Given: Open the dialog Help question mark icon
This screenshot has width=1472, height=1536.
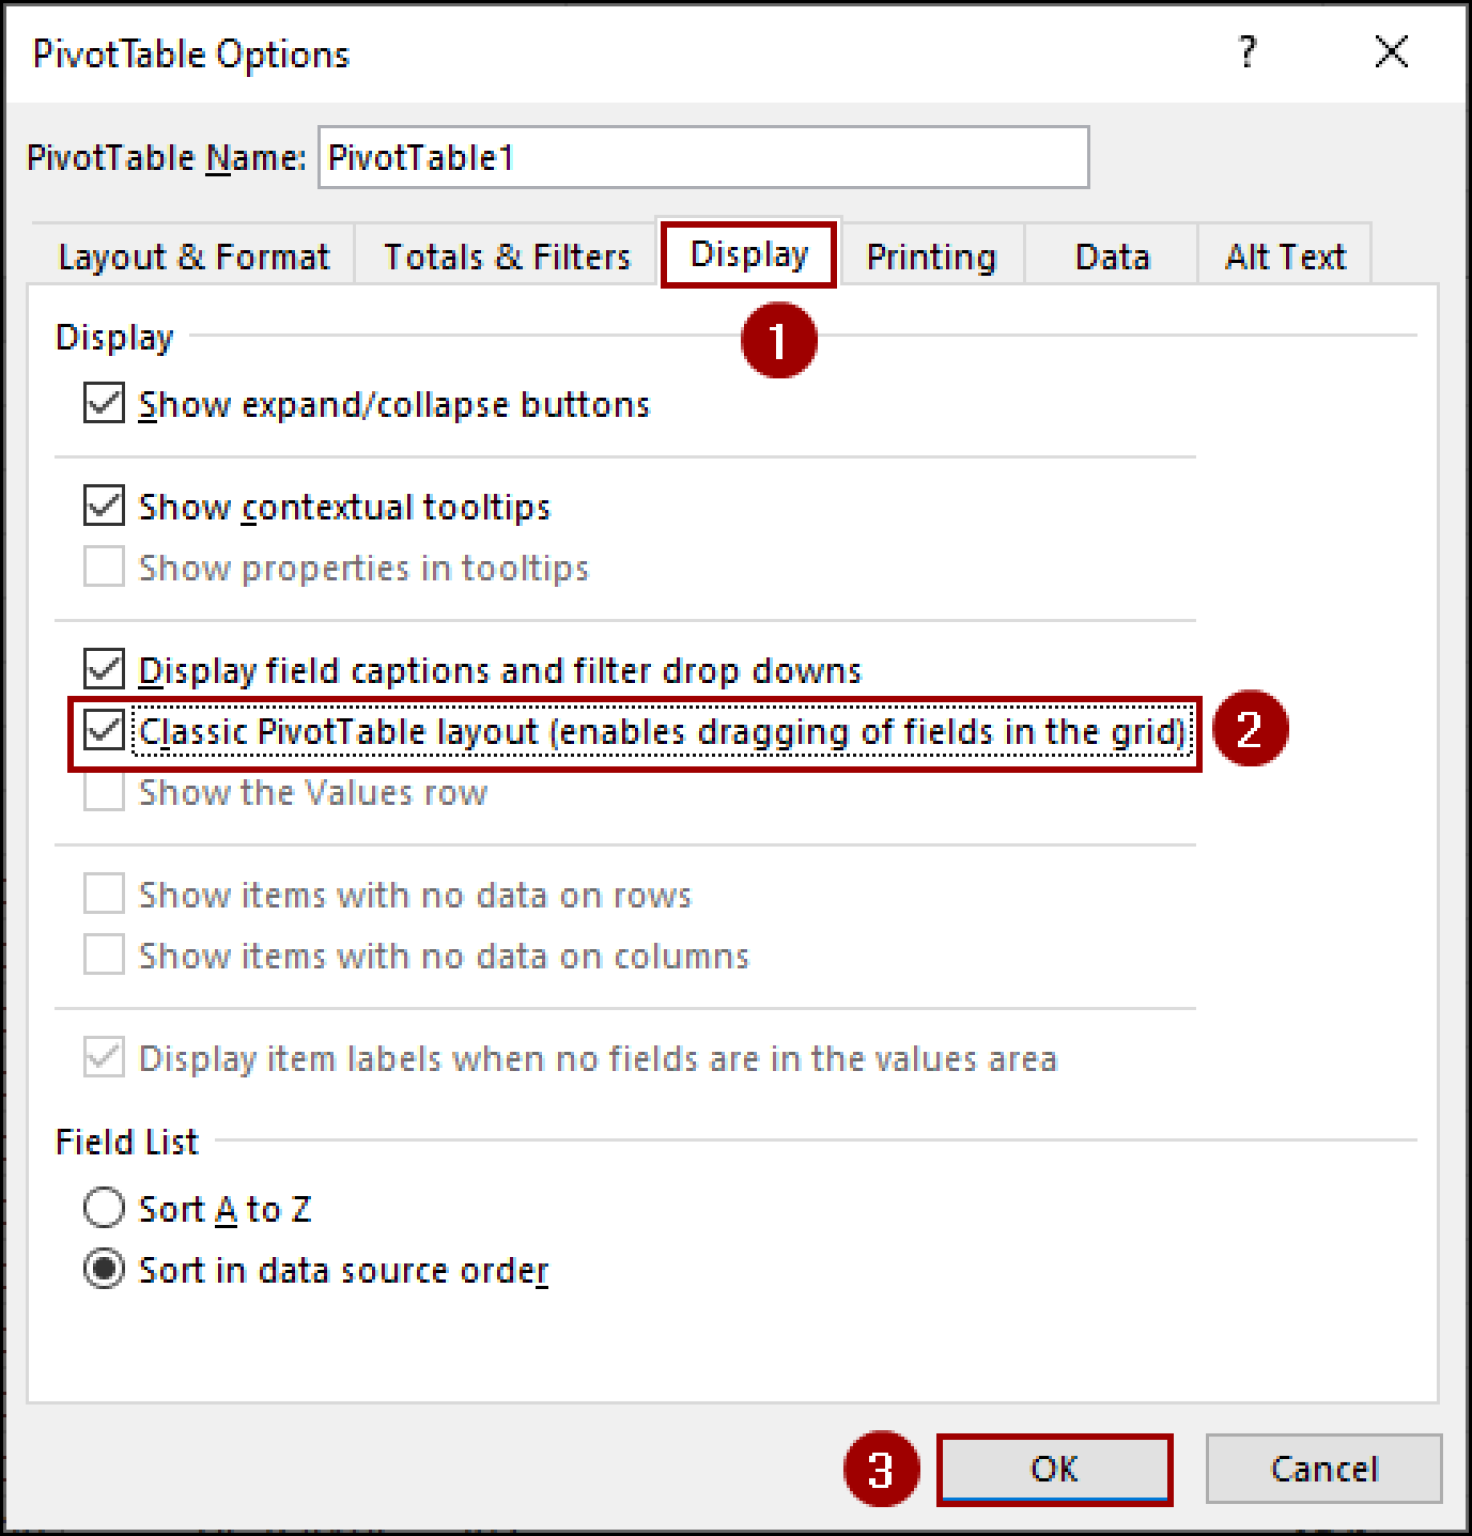Looking at the screenshot, I should (x=1246, y=54).
